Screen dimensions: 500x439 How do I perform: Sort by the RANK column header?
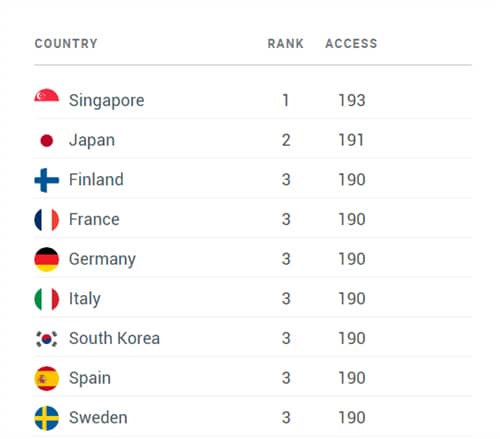pyautogui.click(x=285, y=43)
